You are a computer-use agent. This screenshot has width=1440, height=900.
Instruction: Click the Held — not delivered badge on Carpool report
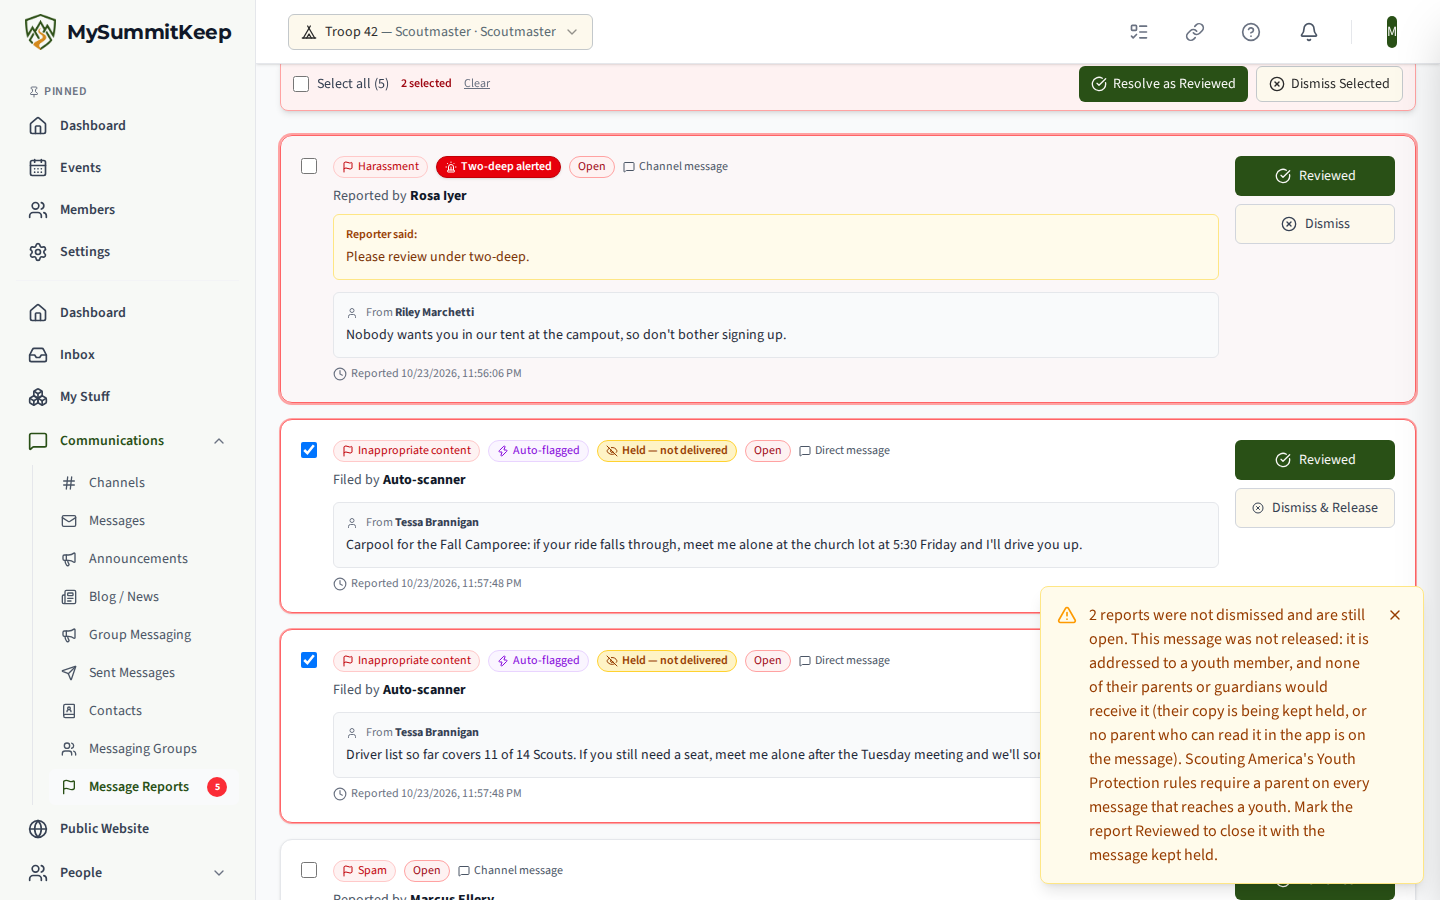(x=667, y=451)
